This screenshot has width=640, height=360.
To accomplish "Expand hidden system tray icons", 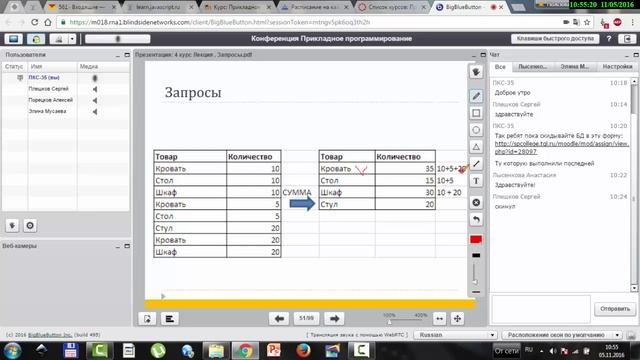I will [x=542, y=351].
